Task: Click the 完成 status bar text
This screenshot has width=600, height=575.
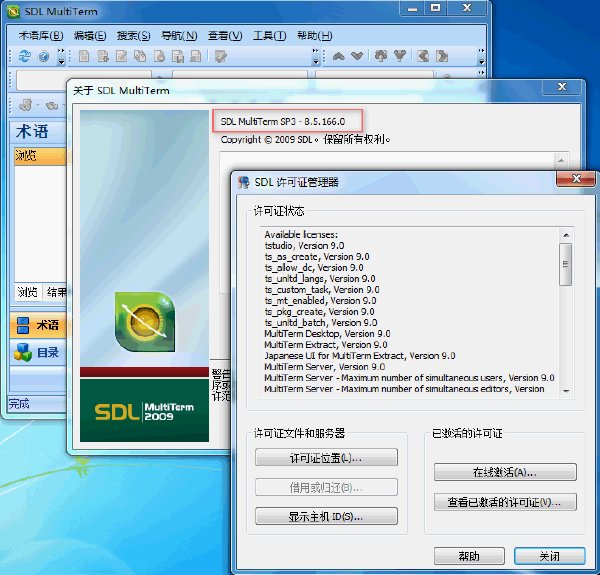Action: [x=19, y=404]
